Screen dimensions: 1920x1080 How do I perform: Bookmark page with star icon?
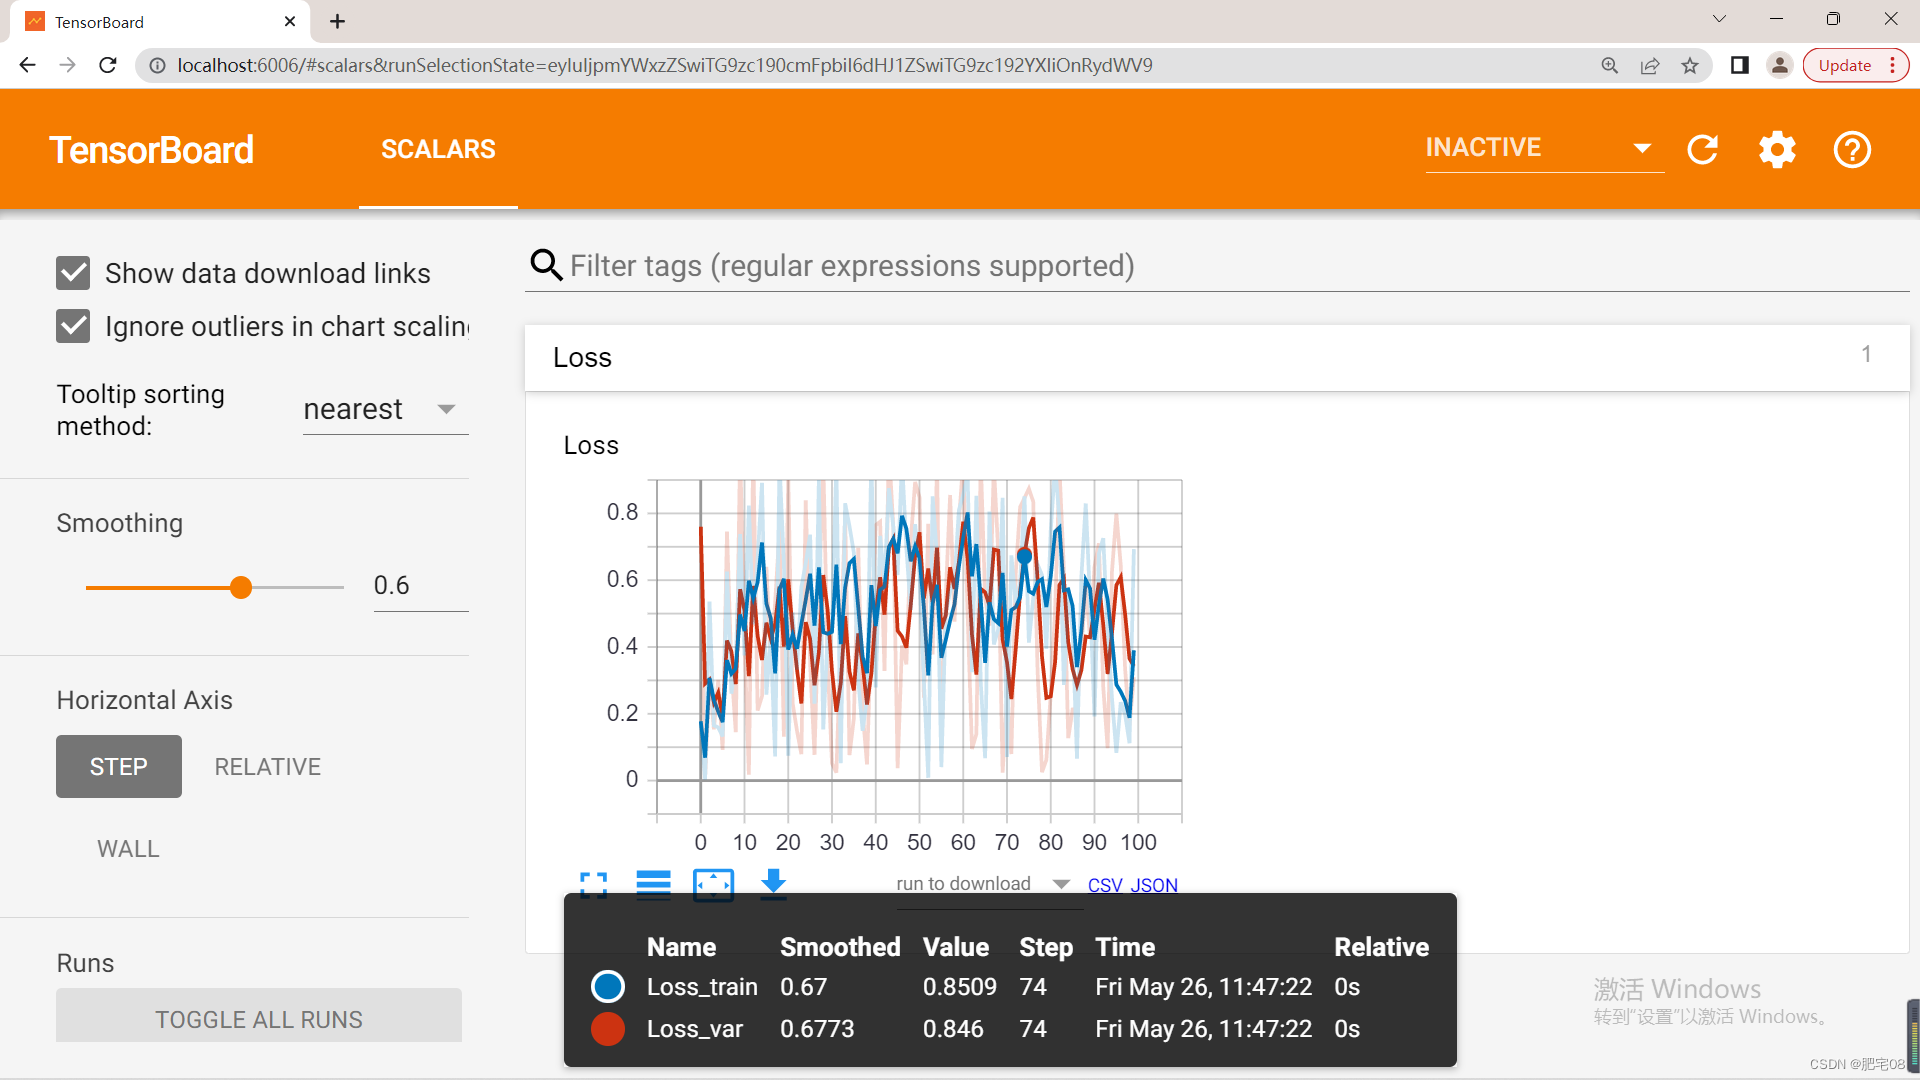point(1690,66)
